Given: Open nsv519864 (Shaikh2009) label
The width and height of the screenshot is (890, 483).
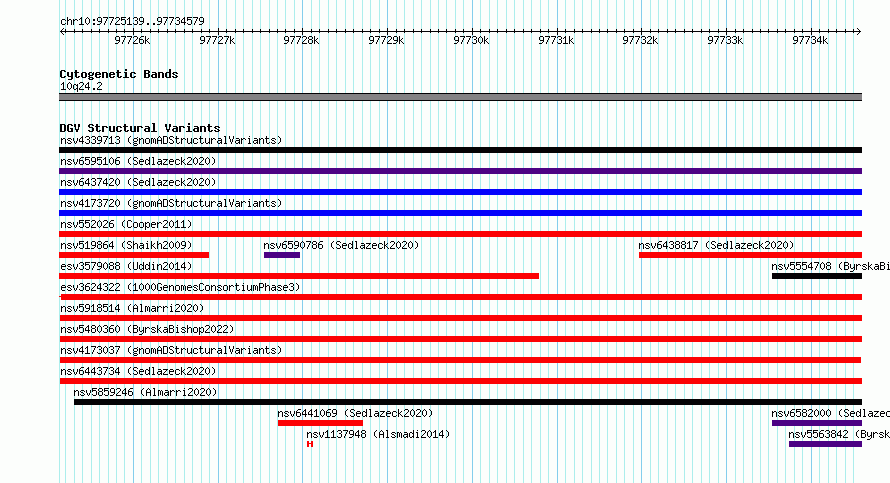Looking at the screenshot, I should [x=126, y=245].
